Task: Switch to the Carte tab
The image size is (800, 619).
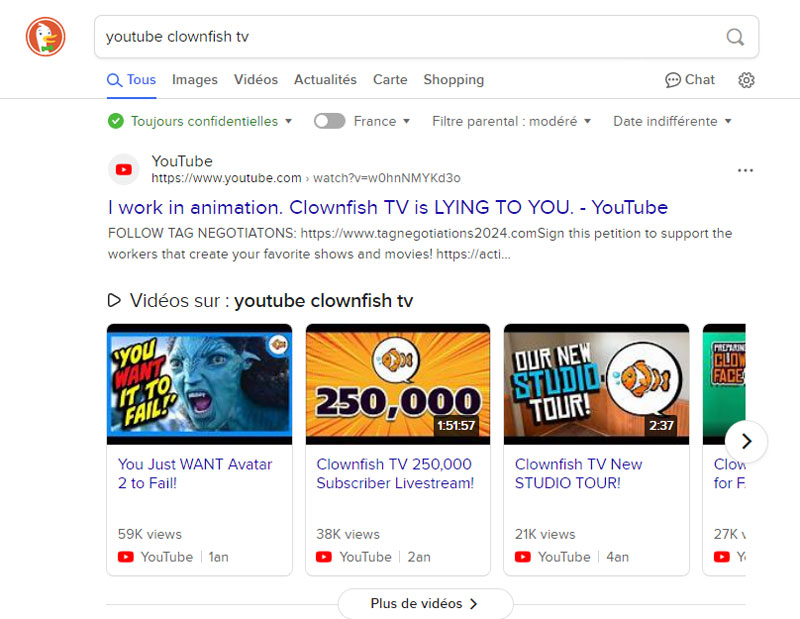Action: [x=390, y=80]
